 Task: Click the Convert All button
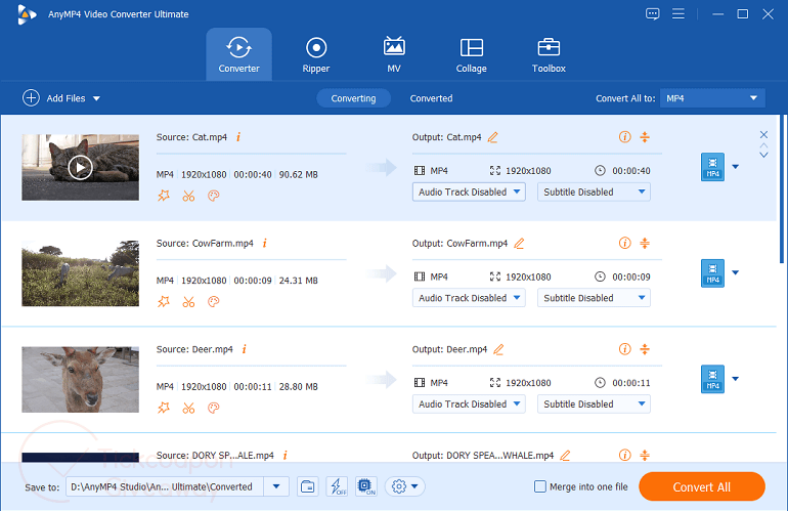tap(701, 487)
